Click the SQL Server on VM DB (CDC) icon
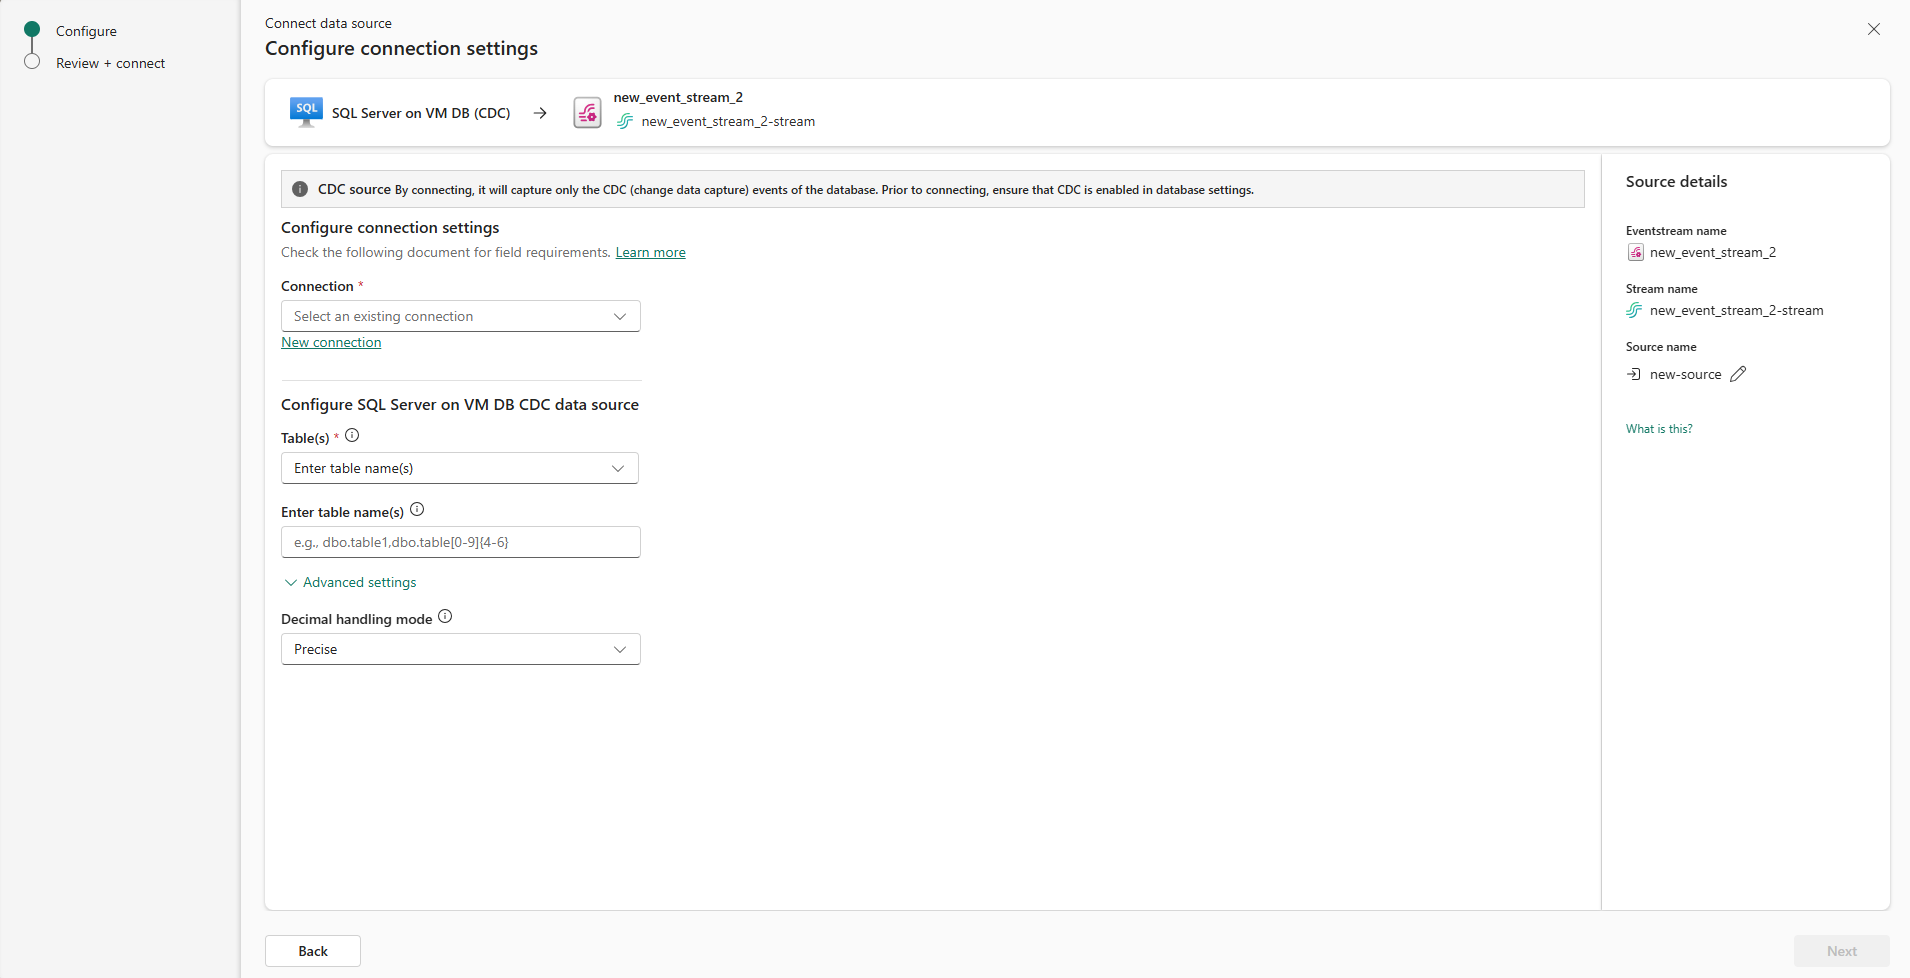Screen dimensions: 1910x978 pos(305,111)
